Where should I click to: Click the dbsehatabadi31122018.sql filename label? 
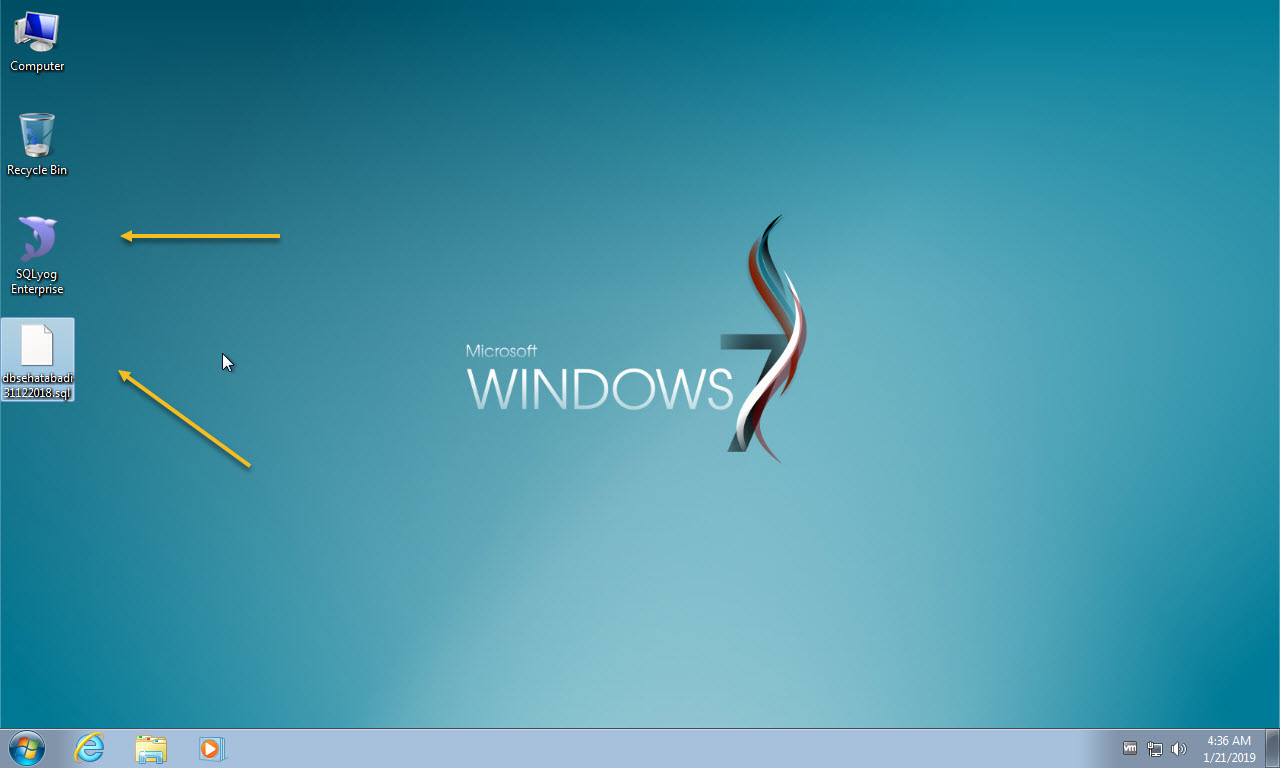tap(37, 386)
